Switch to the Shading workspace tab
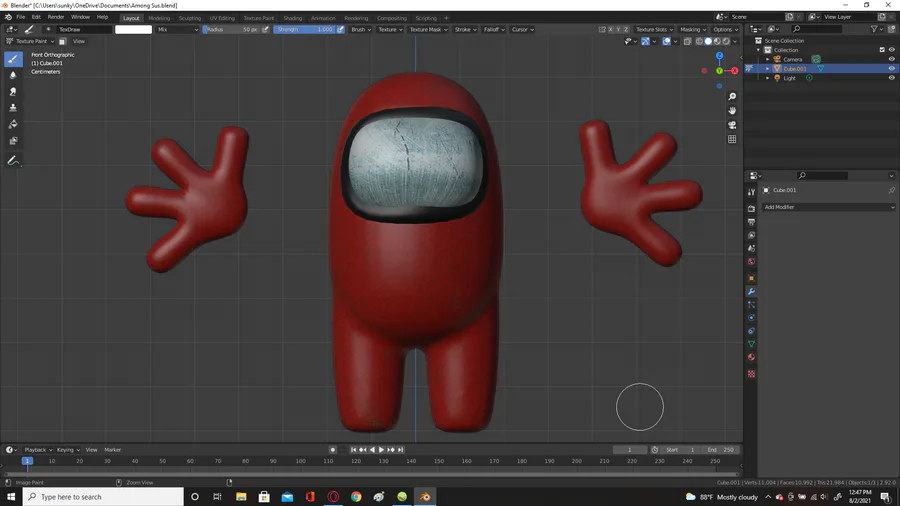900x506 pixels. click(x=293, y=18)
